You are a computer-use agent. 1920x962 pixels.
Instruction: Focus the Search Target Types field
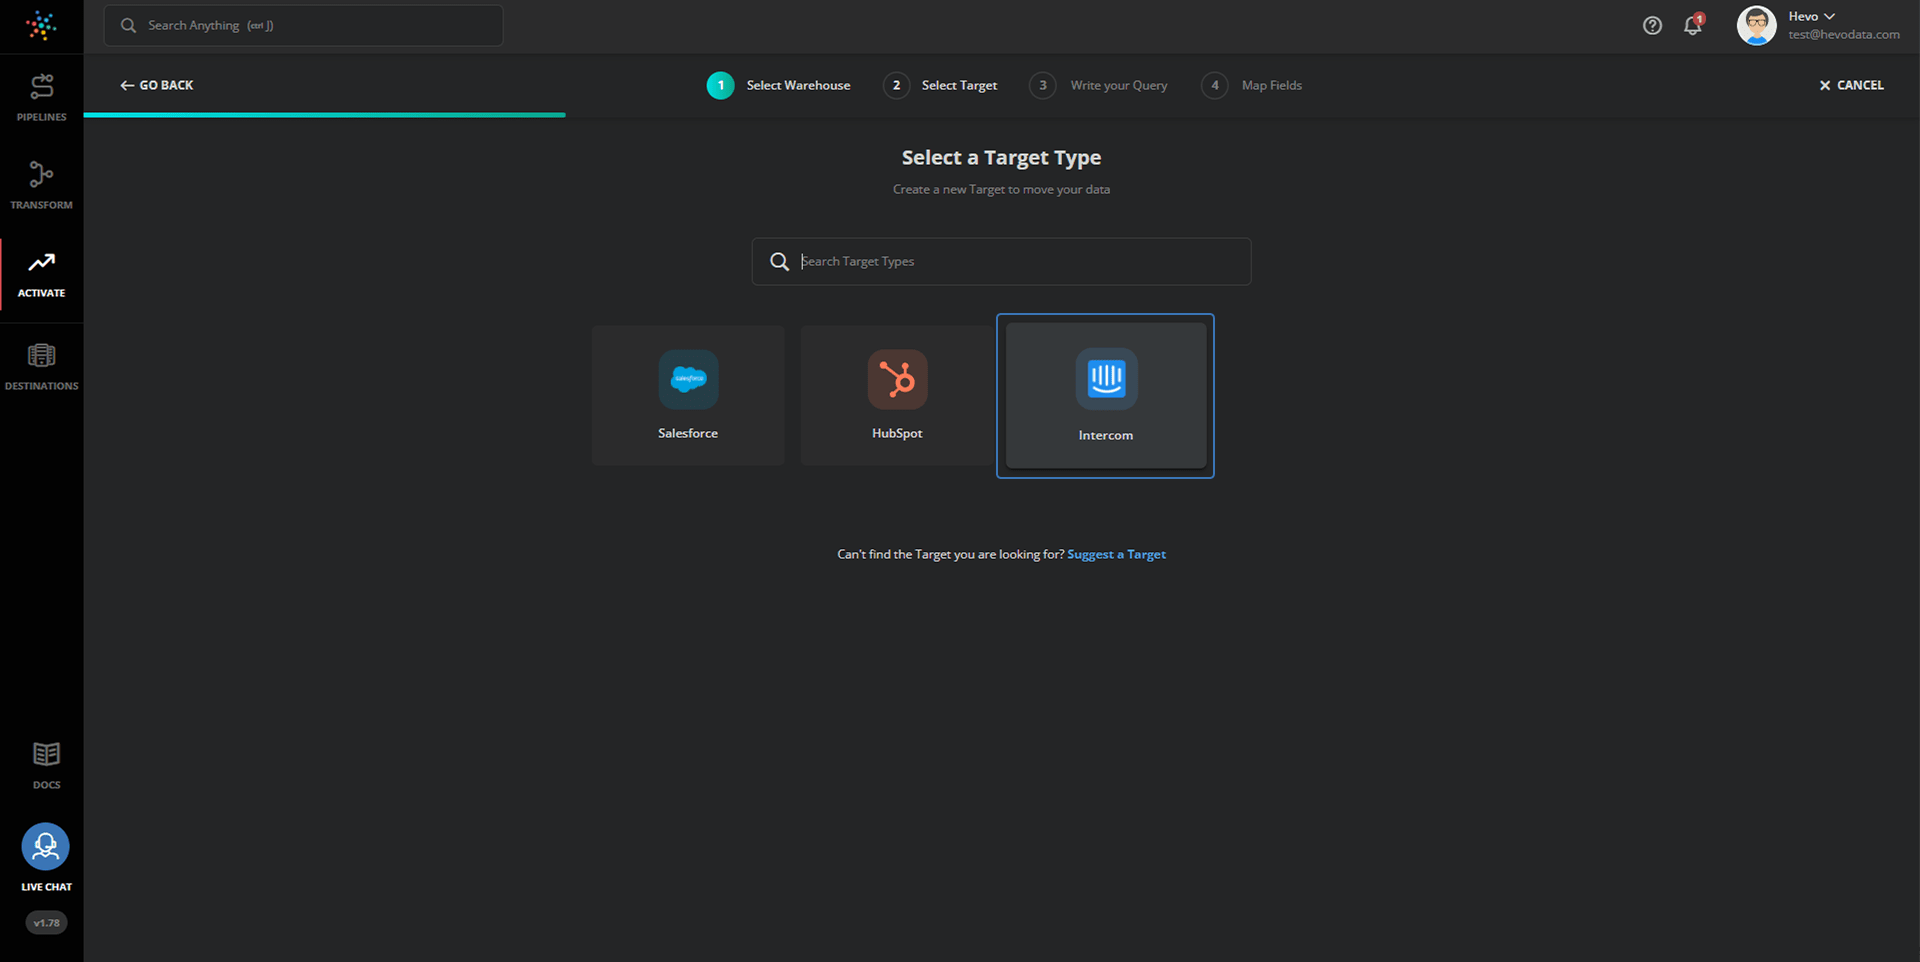pyautogui.click(x=1001, y=261)
